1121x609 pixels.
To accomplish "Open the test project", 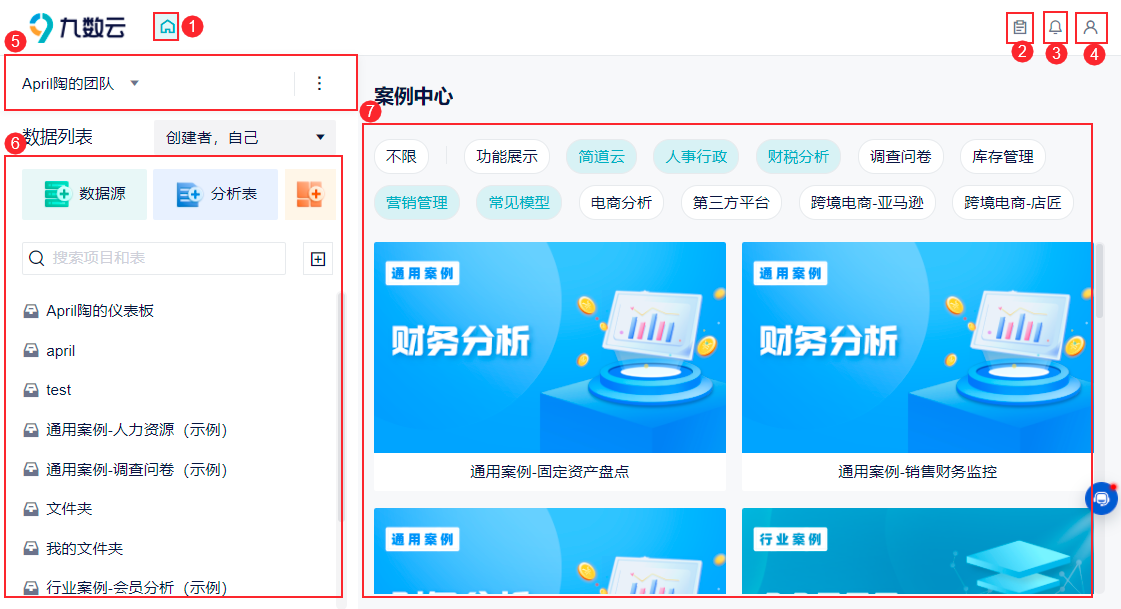I will (59, 390).
